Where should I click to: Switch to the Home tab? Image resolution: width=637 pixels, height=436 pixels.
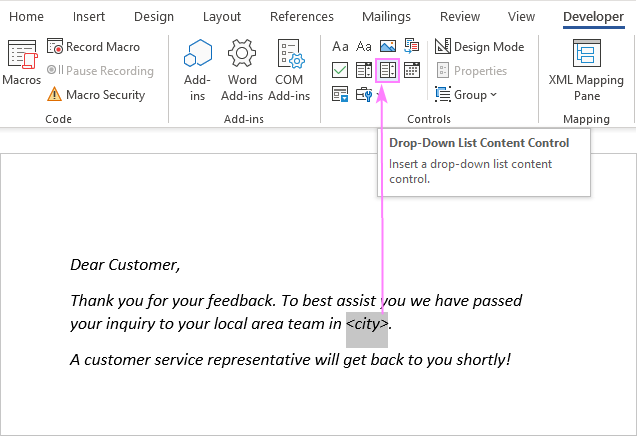pyautogui.click(x=26, y=17)
